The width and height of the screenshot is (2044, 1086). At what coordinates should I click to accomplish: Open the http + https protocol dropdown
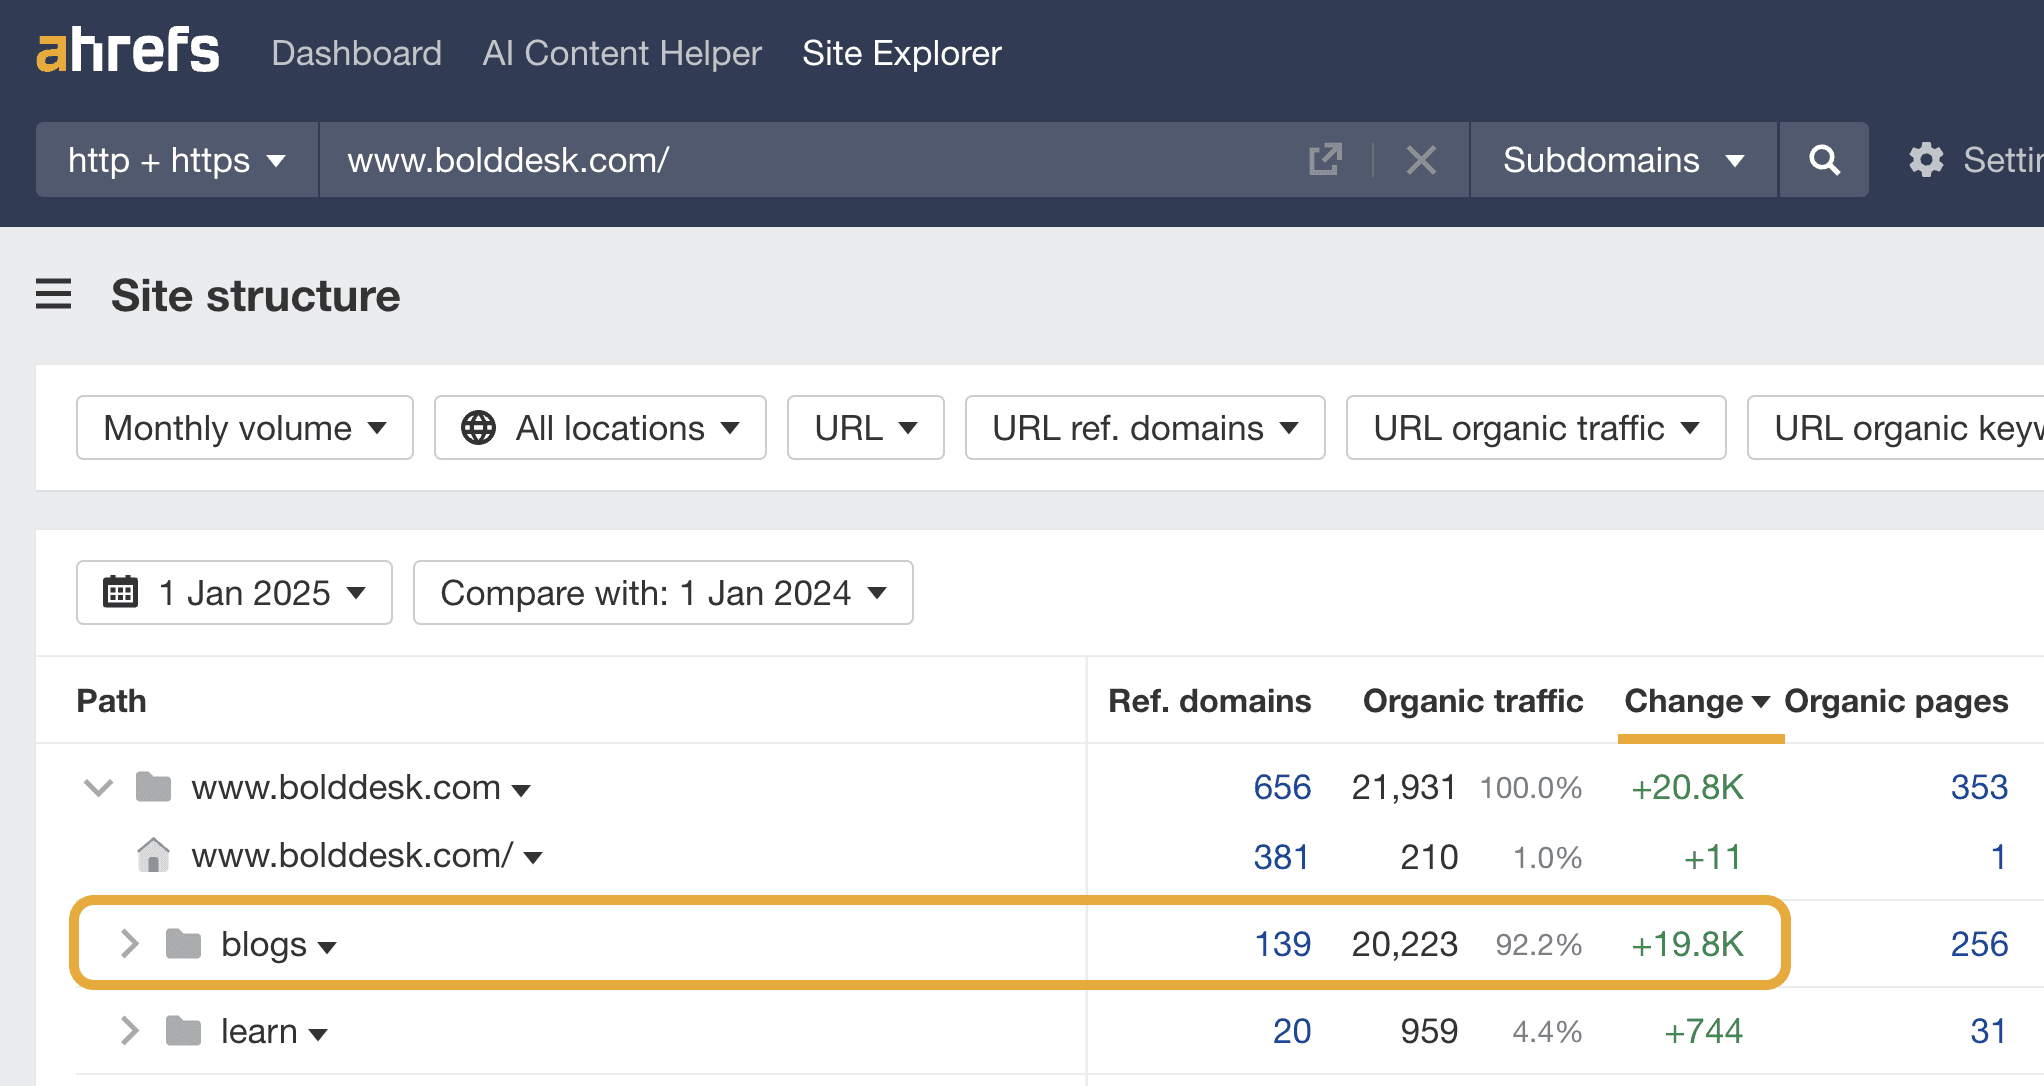click(x=177, y=160)
